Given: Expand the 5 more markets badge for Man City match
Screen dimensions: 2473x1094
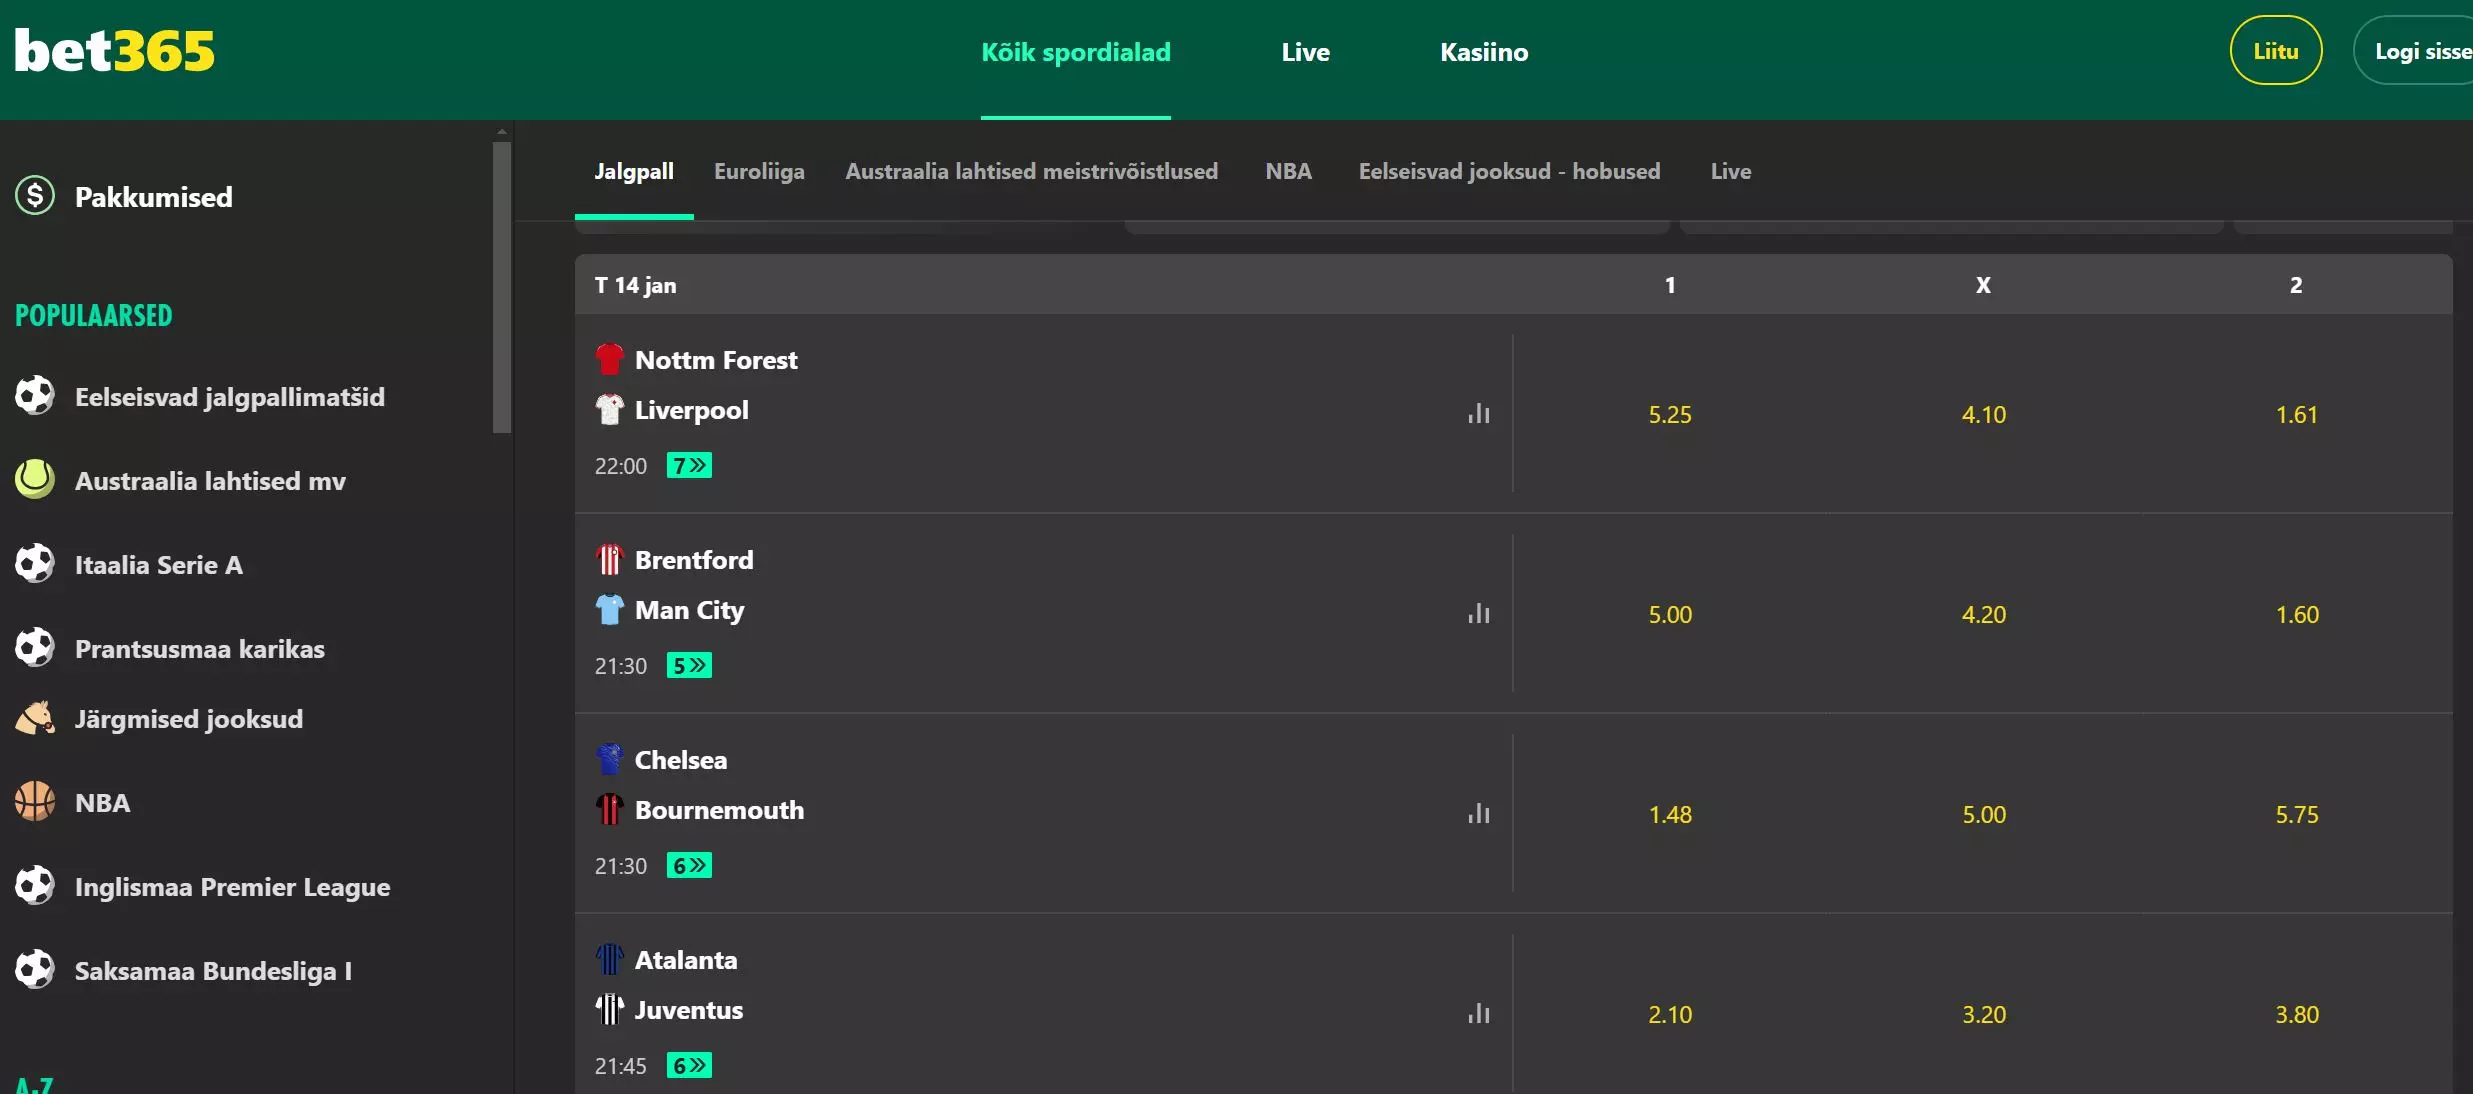Looking at the screenshot, I should 689,665.
